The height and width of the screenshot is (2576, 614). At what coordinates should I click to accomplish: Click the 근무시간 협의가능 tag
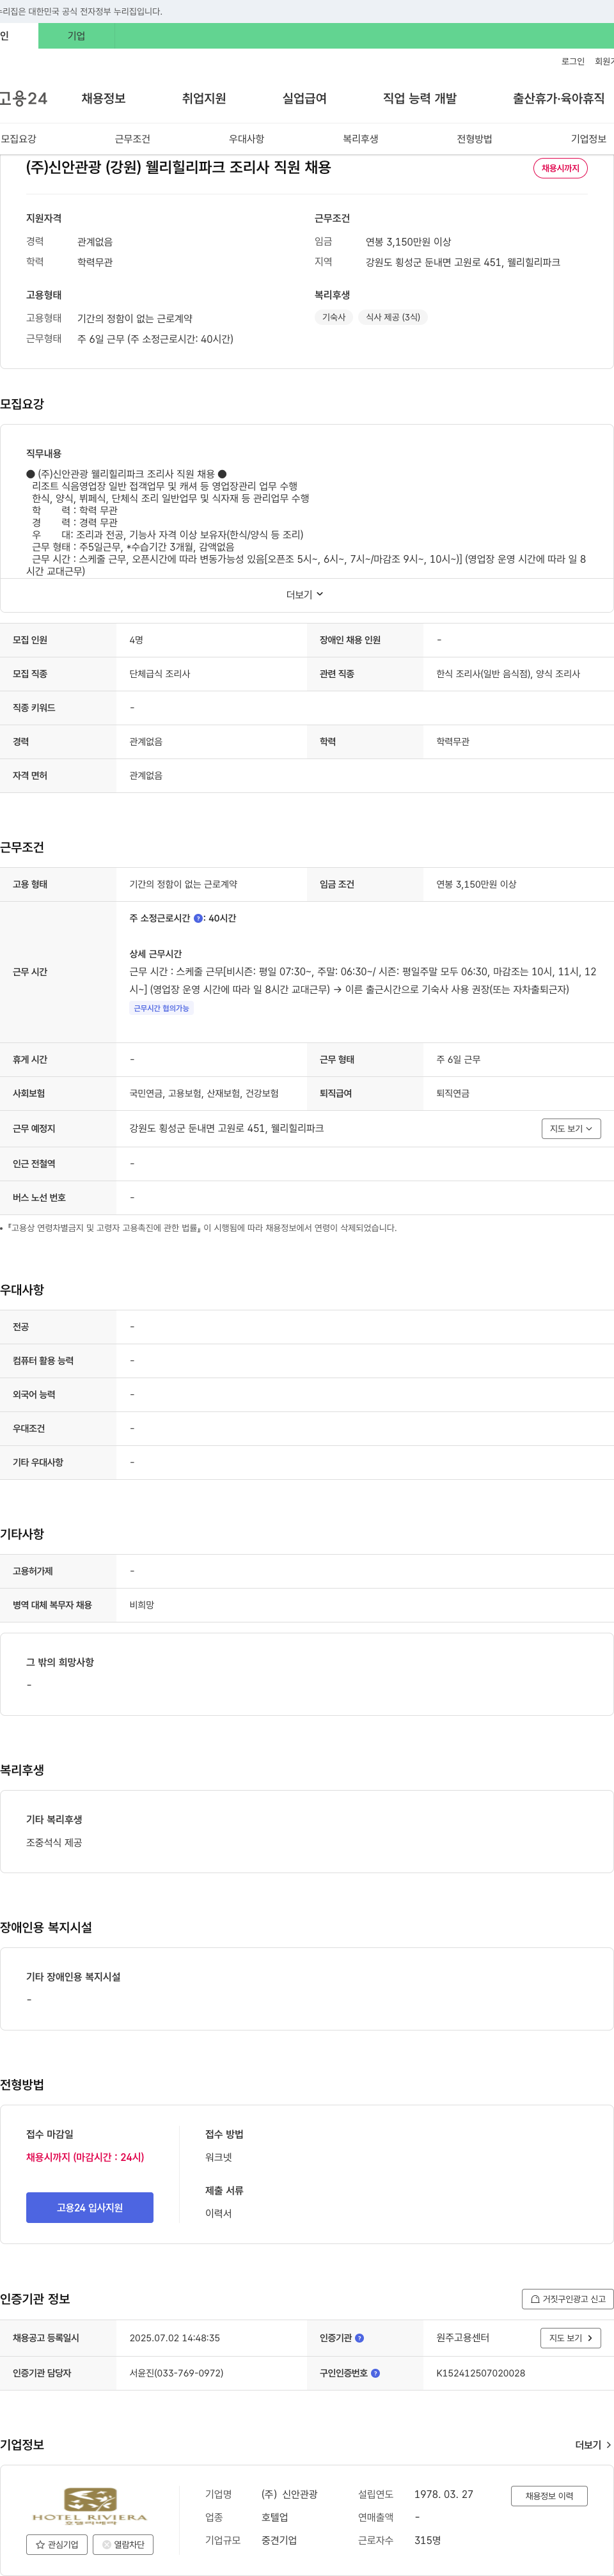pyautogui.click(x=161, y=1008)
